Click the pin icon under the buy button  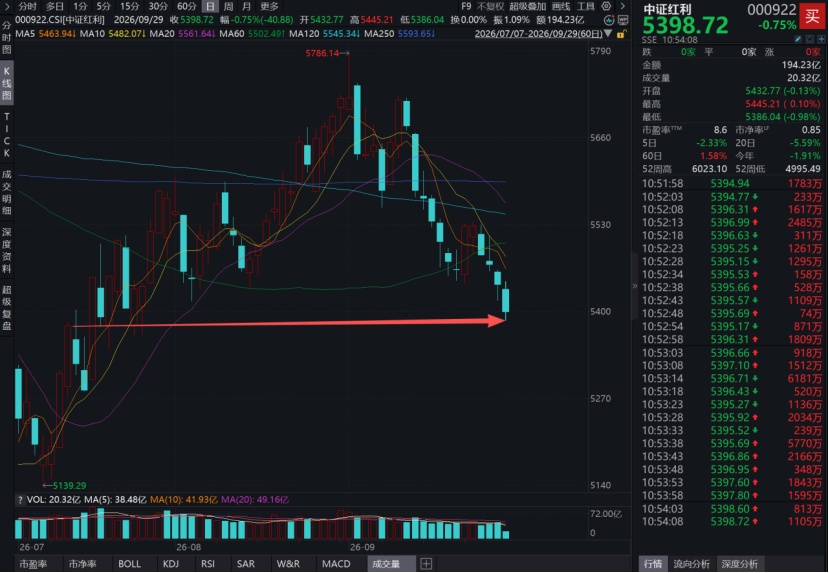[x=809, y=40]
